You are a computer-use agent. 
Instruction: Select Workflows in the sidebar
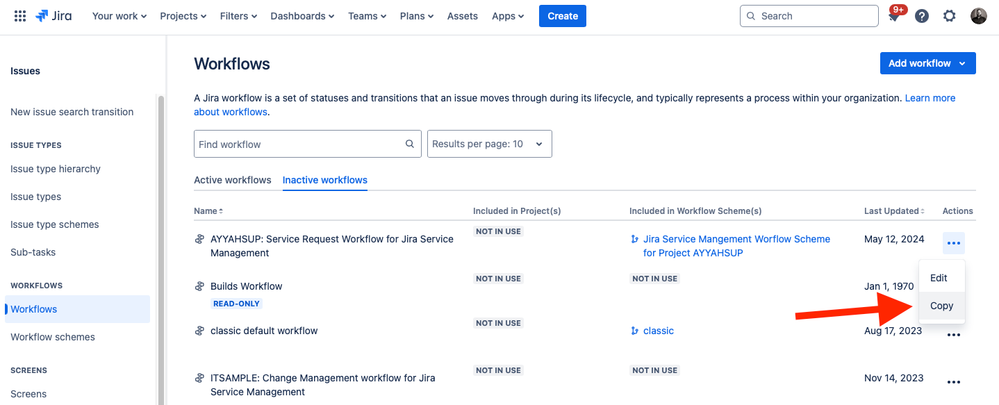point(77,309)
